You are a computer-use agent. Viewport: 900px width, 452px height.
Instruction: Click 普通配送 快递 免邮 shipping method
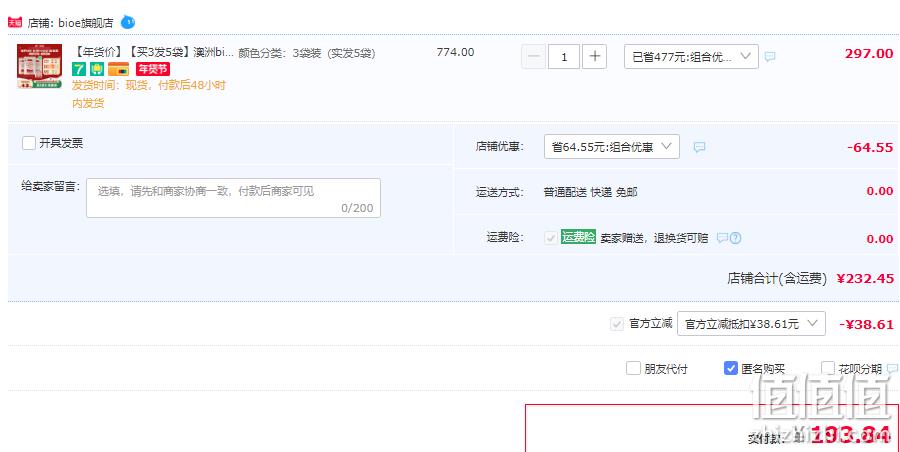pyautogui.click(x=590, y=192)
